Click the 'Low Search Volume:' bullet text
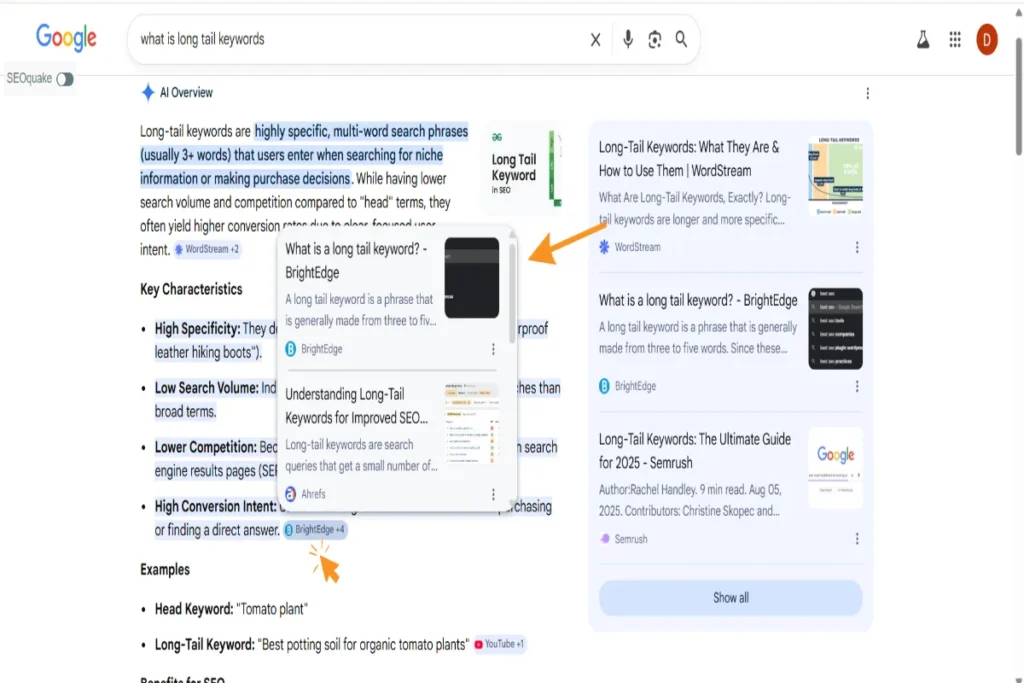 [206, 388]
